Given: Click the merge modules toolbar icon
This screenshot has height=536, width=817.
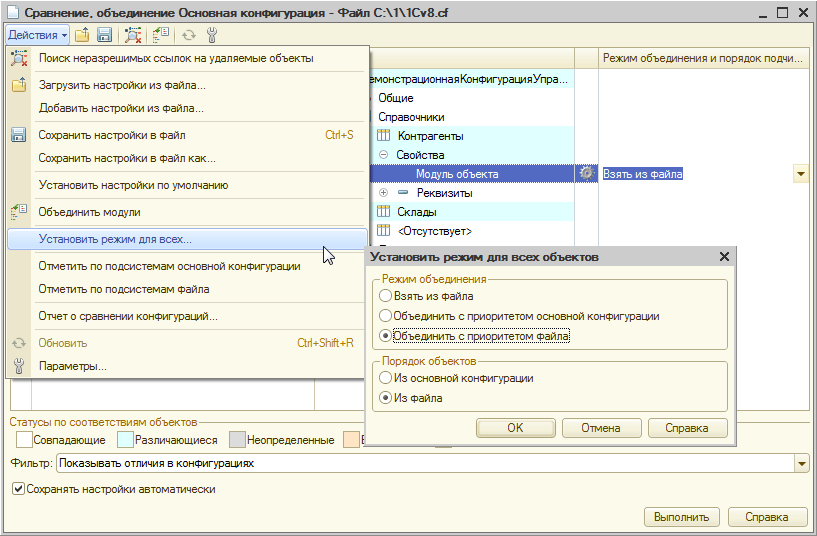Looking at the screenshot, I should pos(161,35).
